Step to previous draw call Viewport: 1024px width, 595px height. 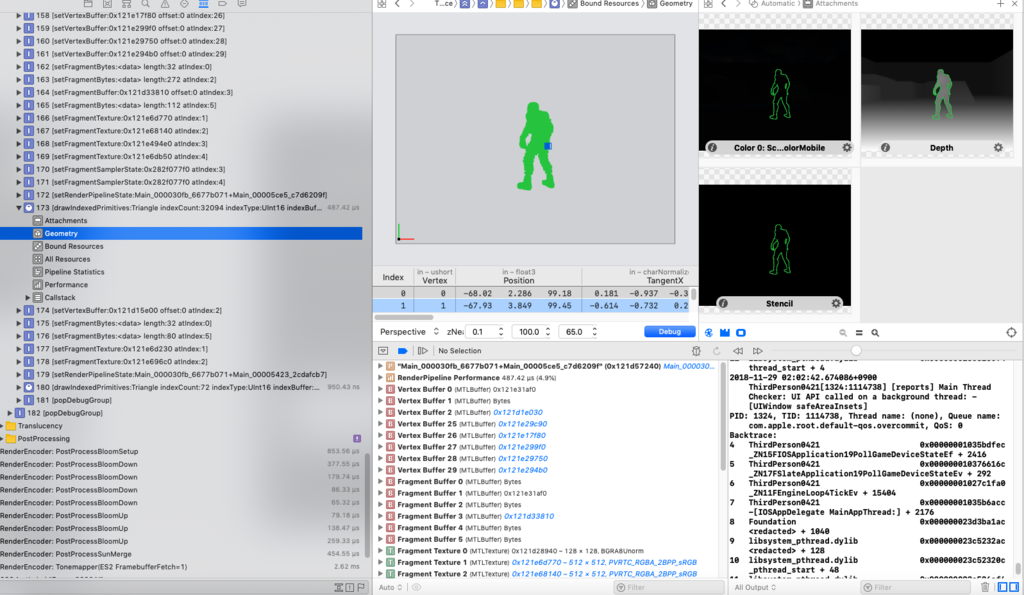point(738,351)
